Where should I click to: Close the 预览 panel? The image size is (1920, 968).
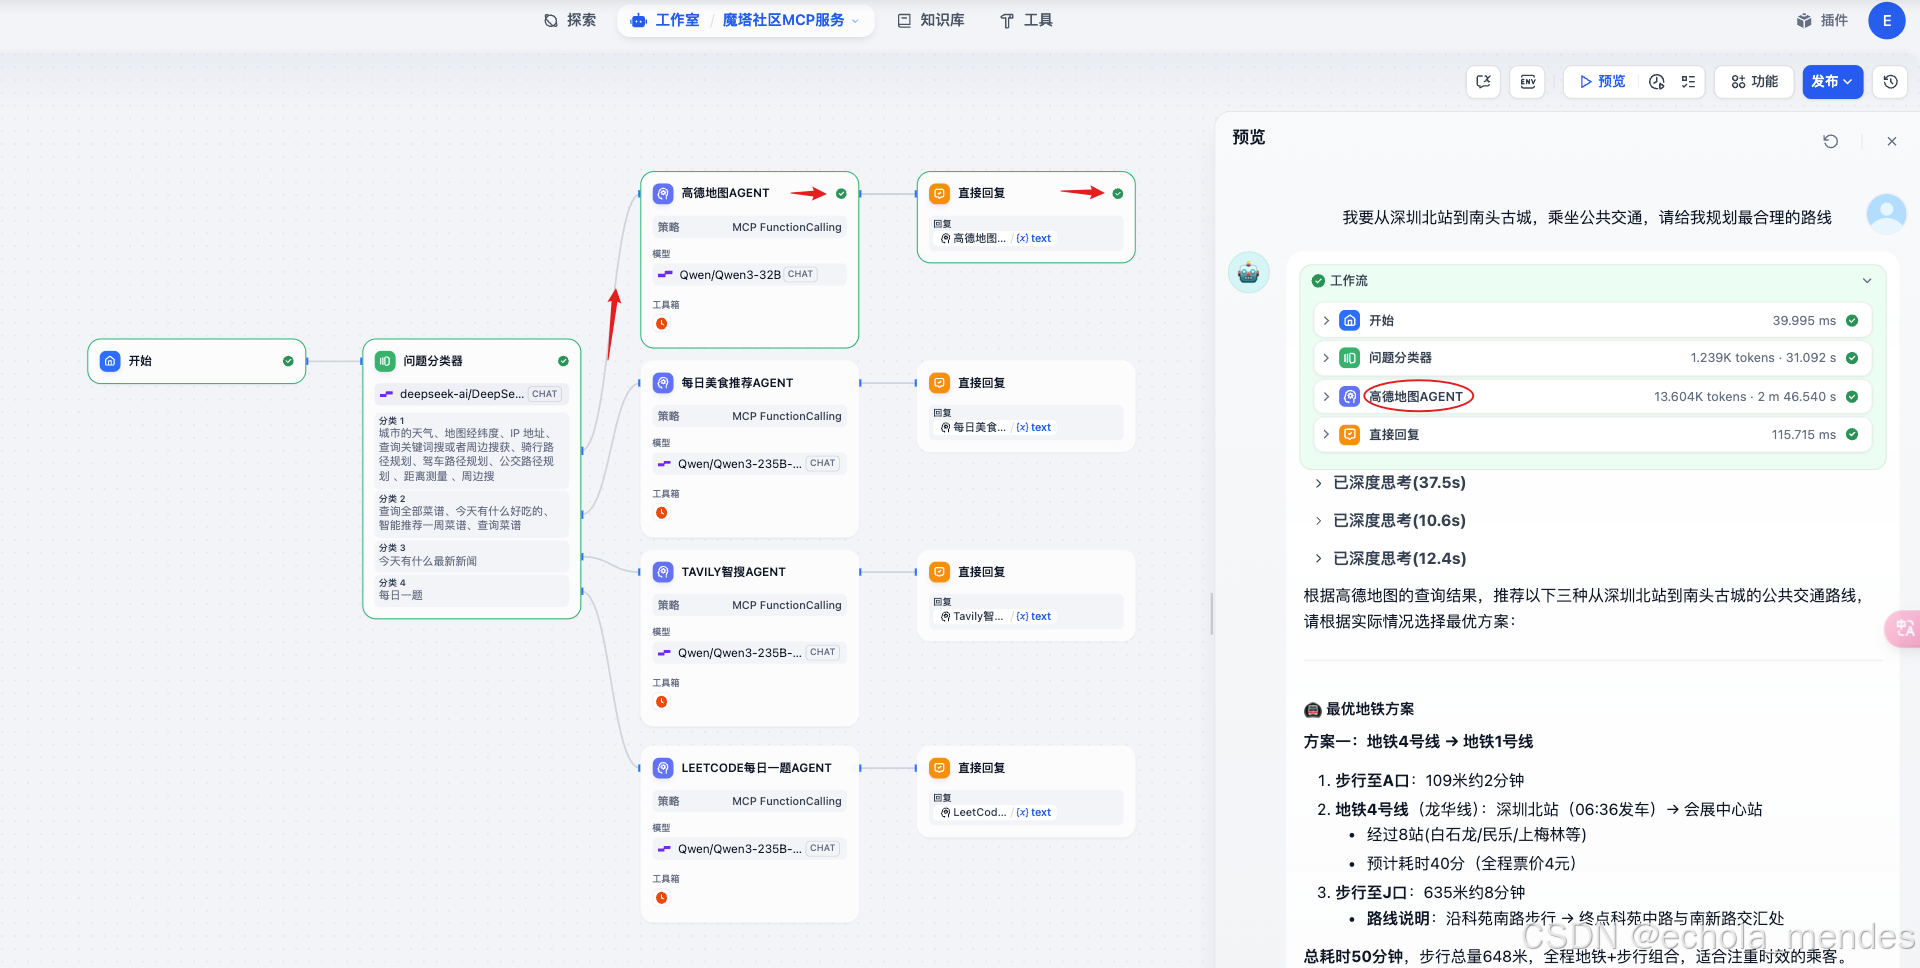[x=1892, y=141]
